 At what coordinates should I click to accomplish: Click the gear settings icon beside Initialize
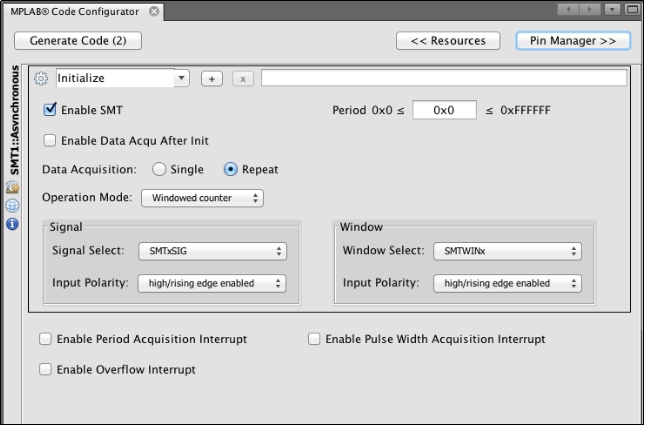41,78
